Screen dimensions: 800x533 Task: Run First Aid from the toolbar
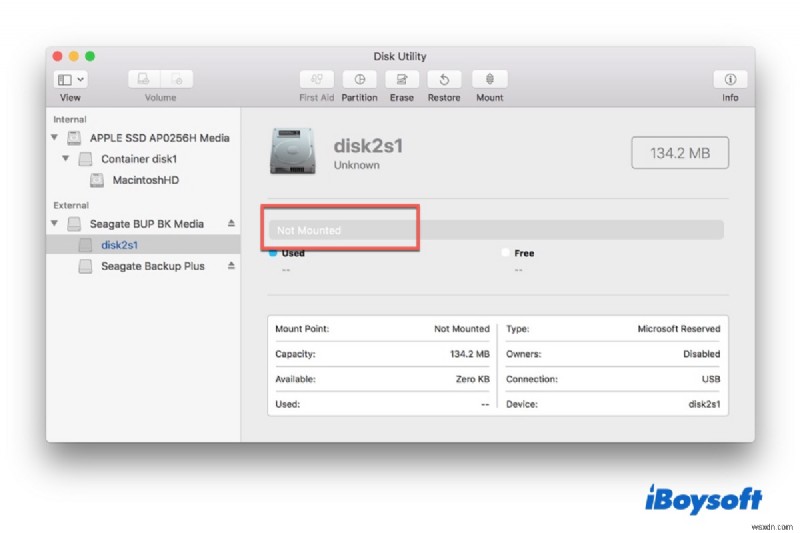point(316,80)
